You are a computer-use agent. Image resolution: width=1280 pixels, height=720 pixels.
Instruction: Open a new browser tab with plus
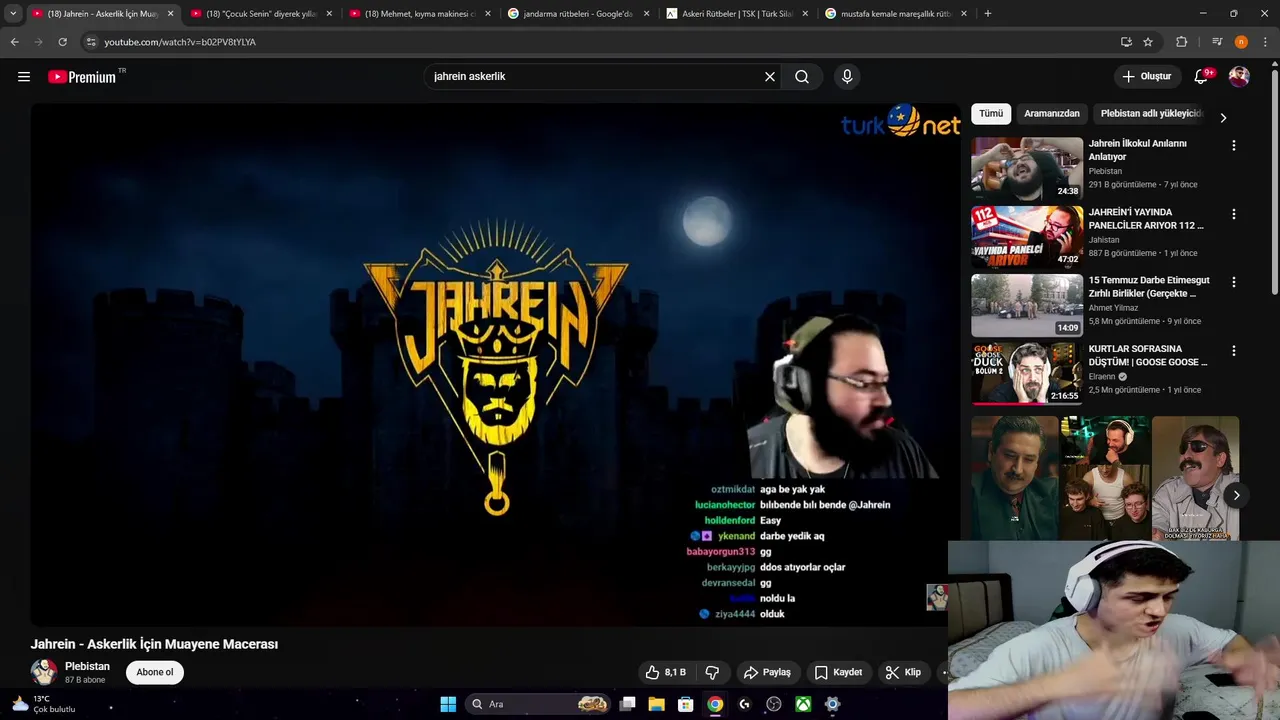pos(988,14)
